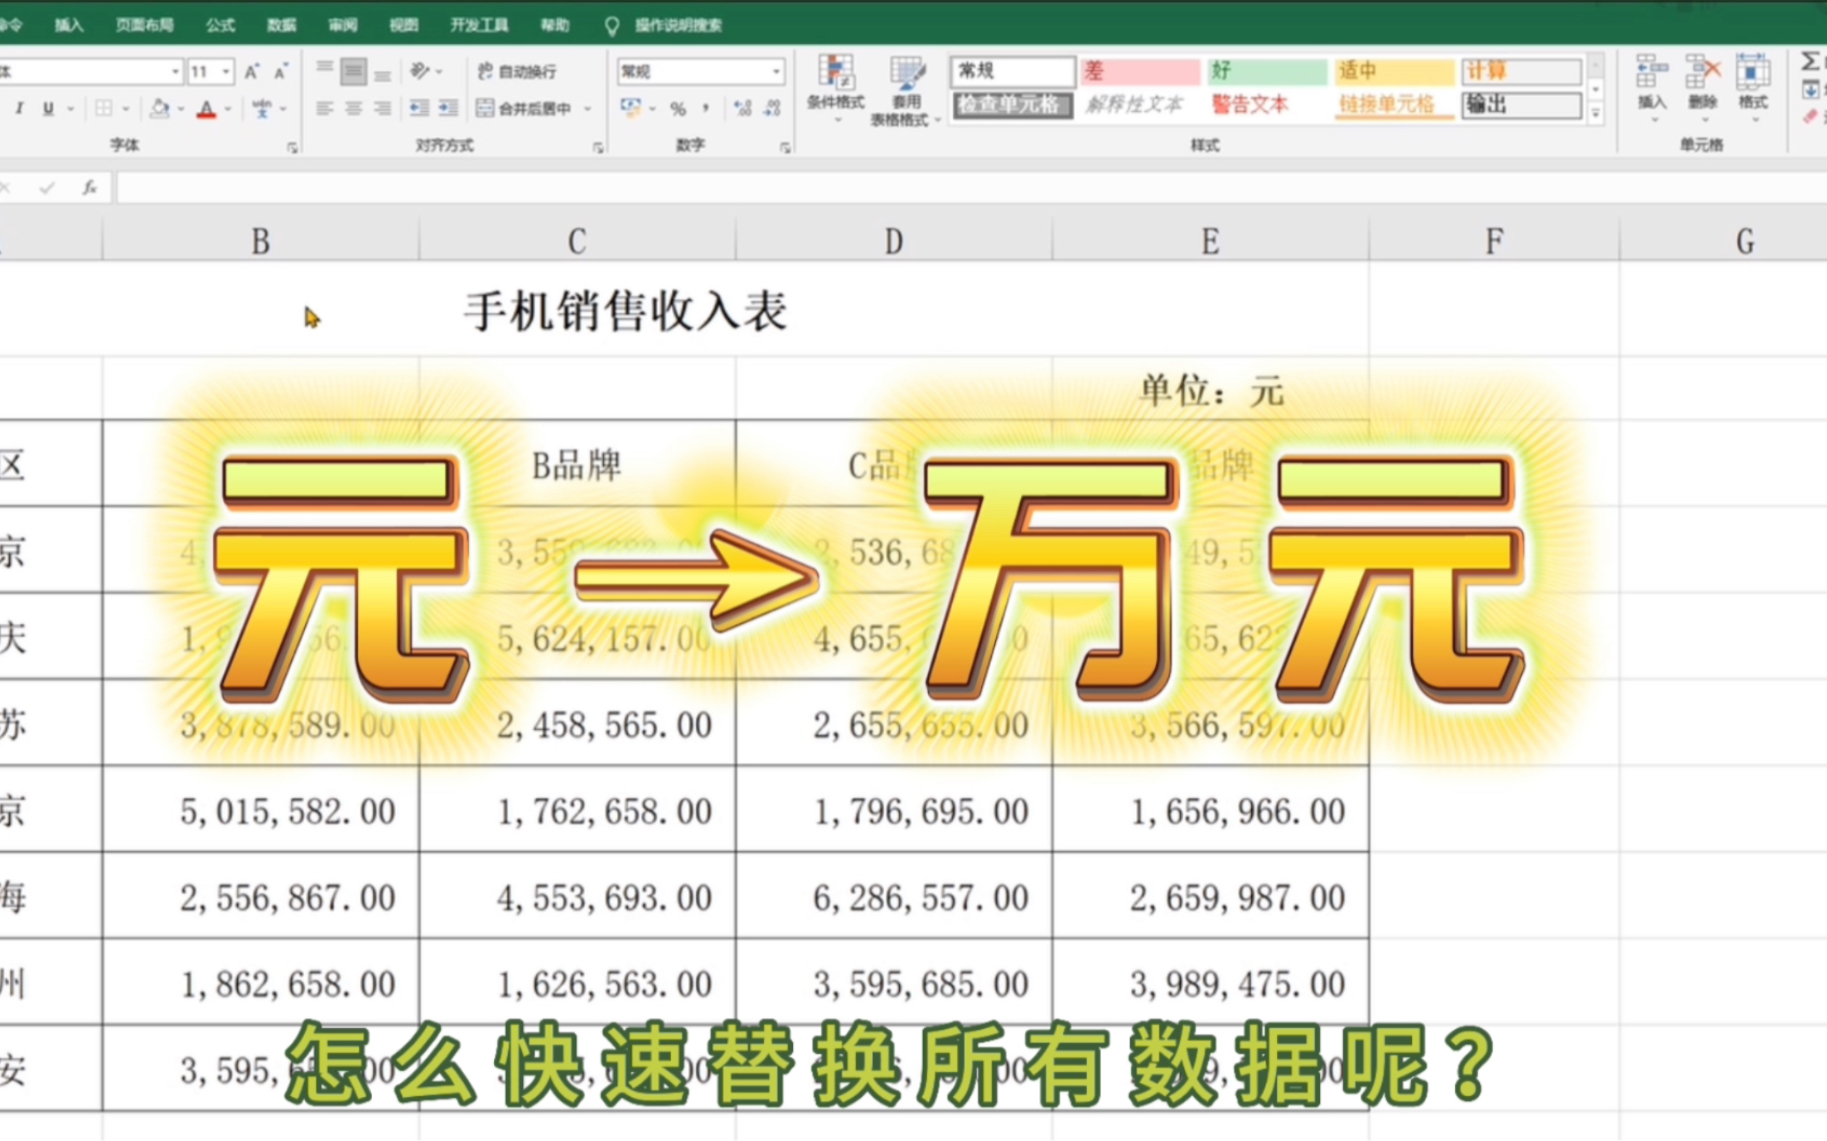The height and width of the screenshot is (1141, 1827).
Task: Open the 格式 cell format menu
Action: point(1753,88)
